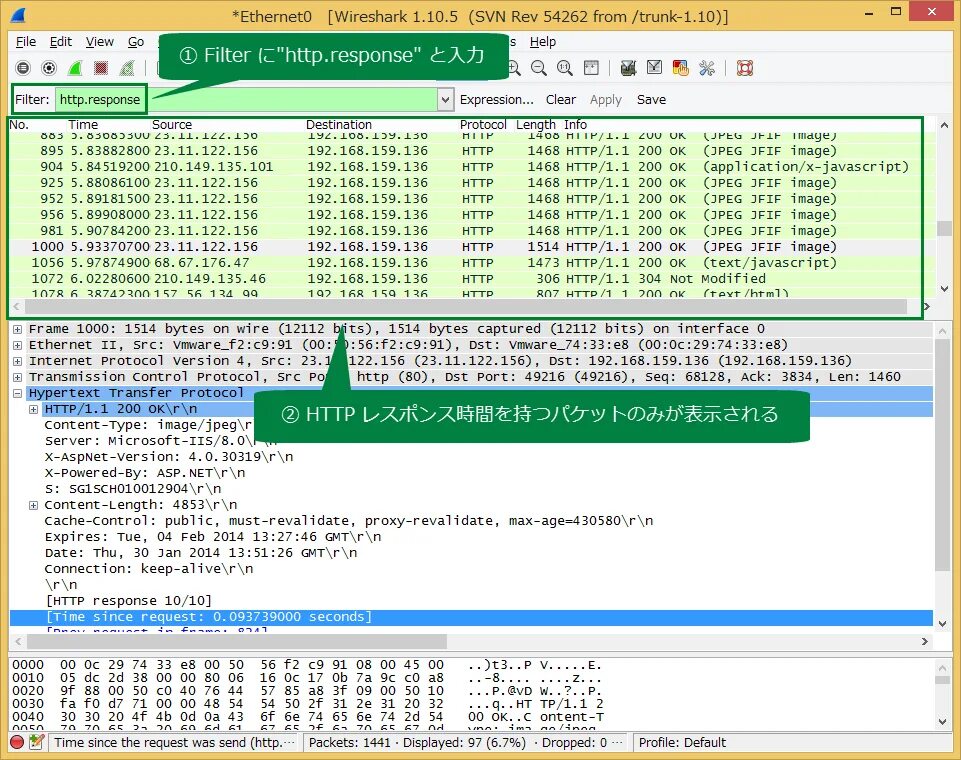Open the View menu
Image resolution: width=961 pixels, height=760 pixels.
[99, 42]
